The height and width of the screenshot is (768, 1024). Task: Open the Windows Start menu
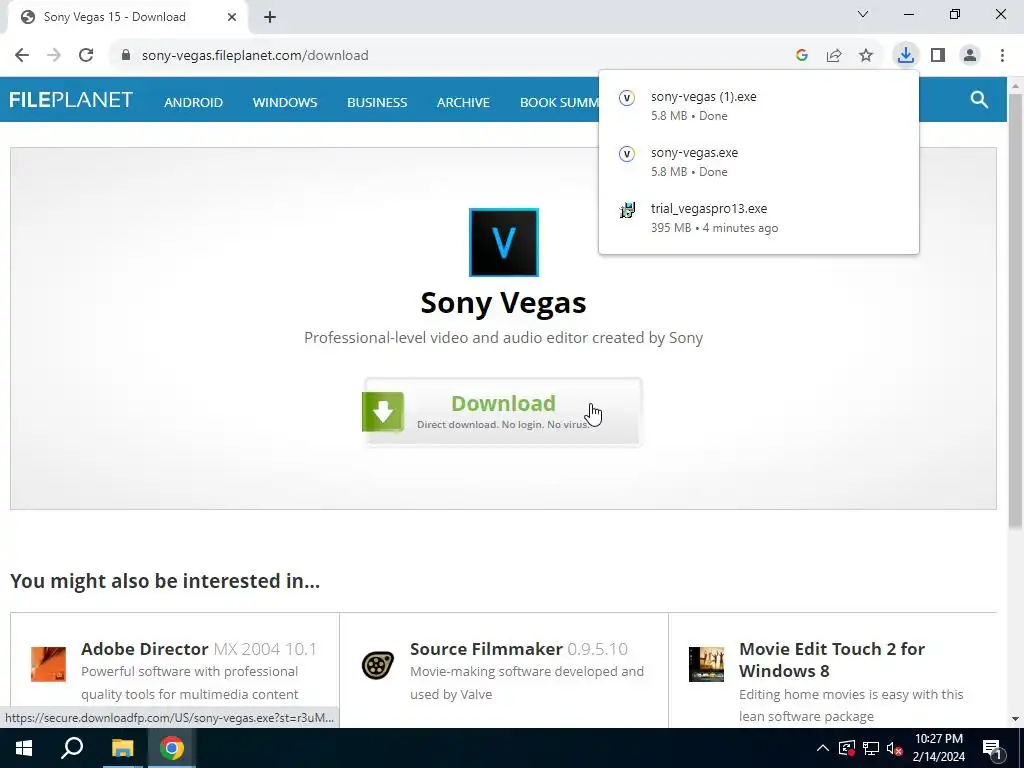24,748
